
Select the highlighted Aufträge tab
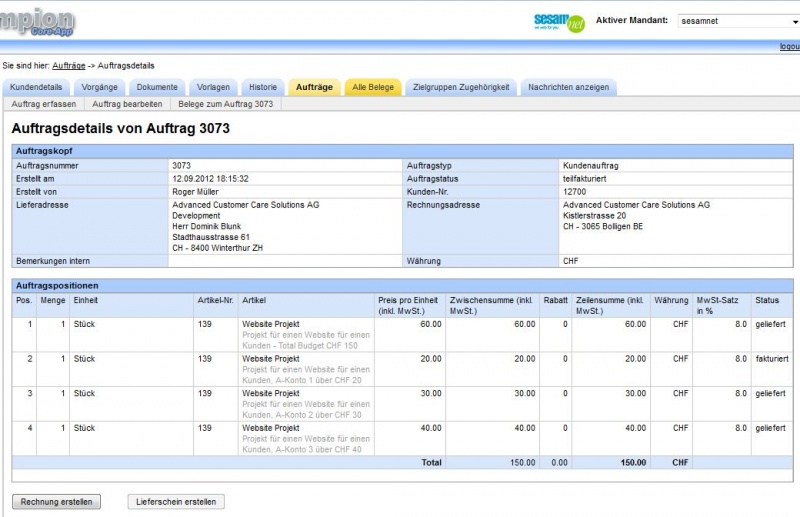(314, 87)
